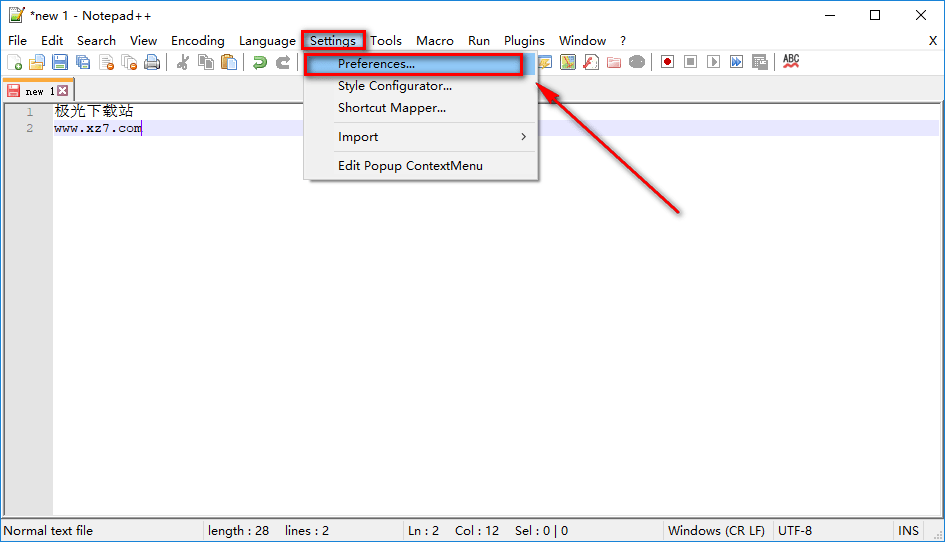Open the Plugins menu
The image size is (945, 542).
(x=524, y=41)
